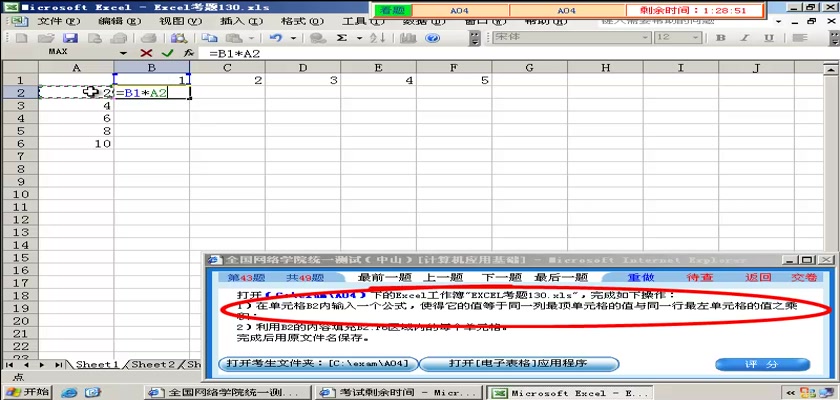This screenshot has height=400, width=840.
Task: Switch to Sheet1 tab
Action: click(97, 364)
